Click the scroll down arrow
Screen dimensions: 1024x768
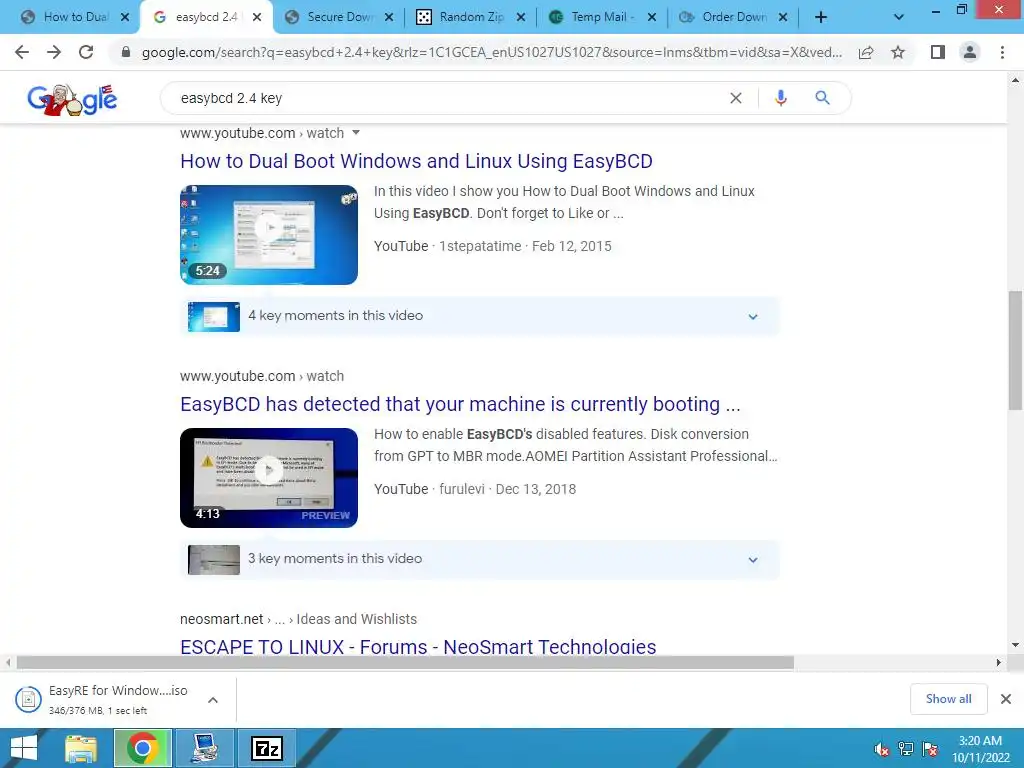pos(1015,645)
